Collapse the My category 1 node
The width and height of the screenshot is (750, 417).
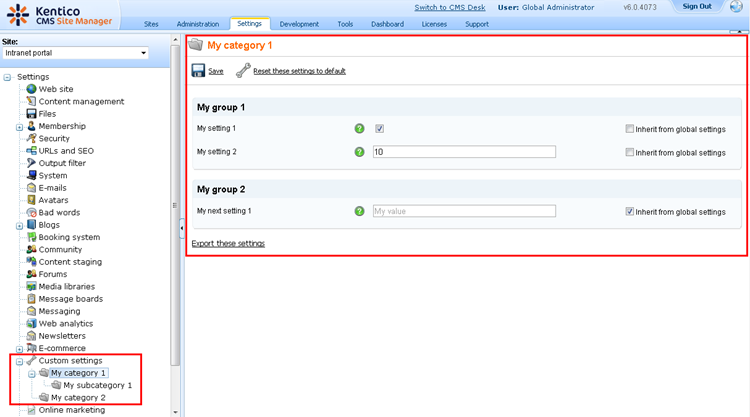coord(32,374)
